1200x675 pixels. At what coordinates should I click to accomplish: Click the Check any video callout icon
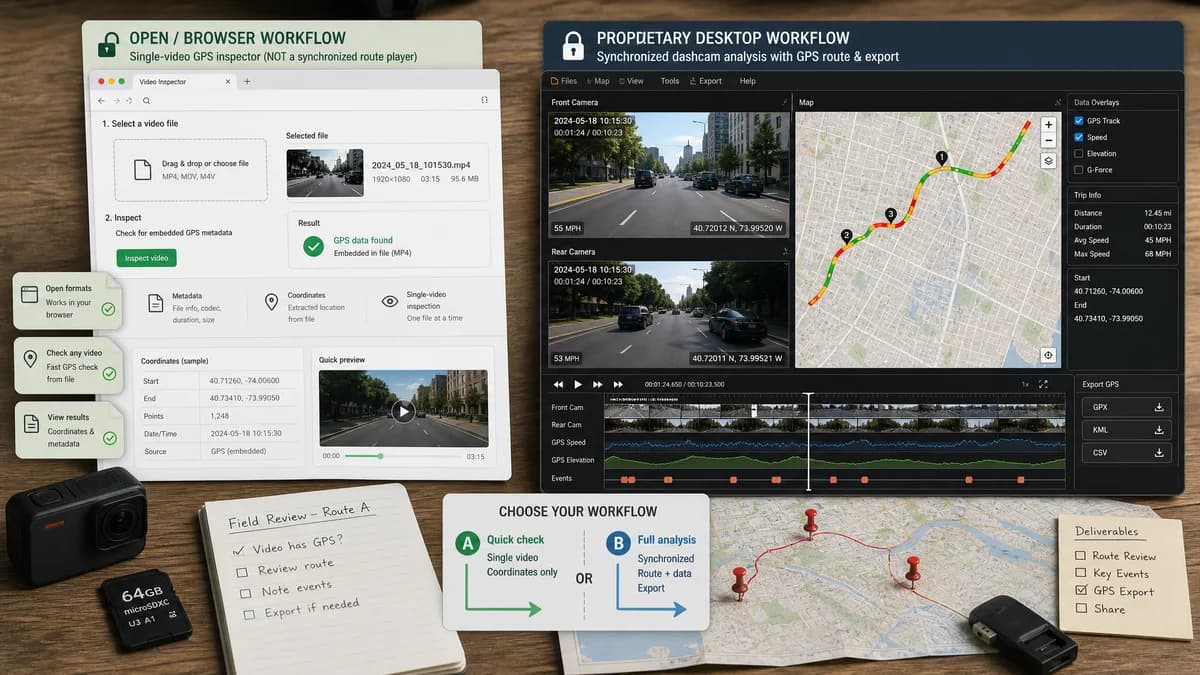click(29, 361)
